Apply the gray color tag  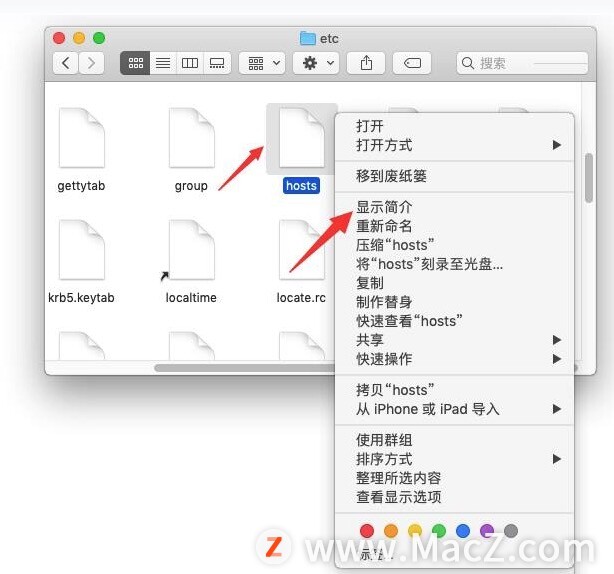pos(511,531)
